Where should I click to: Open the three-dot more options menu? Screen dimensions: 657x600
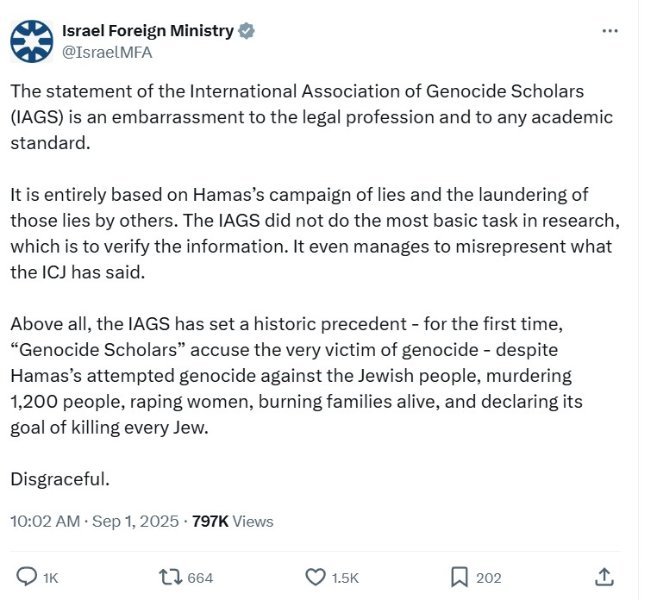(x=610, y=31)
